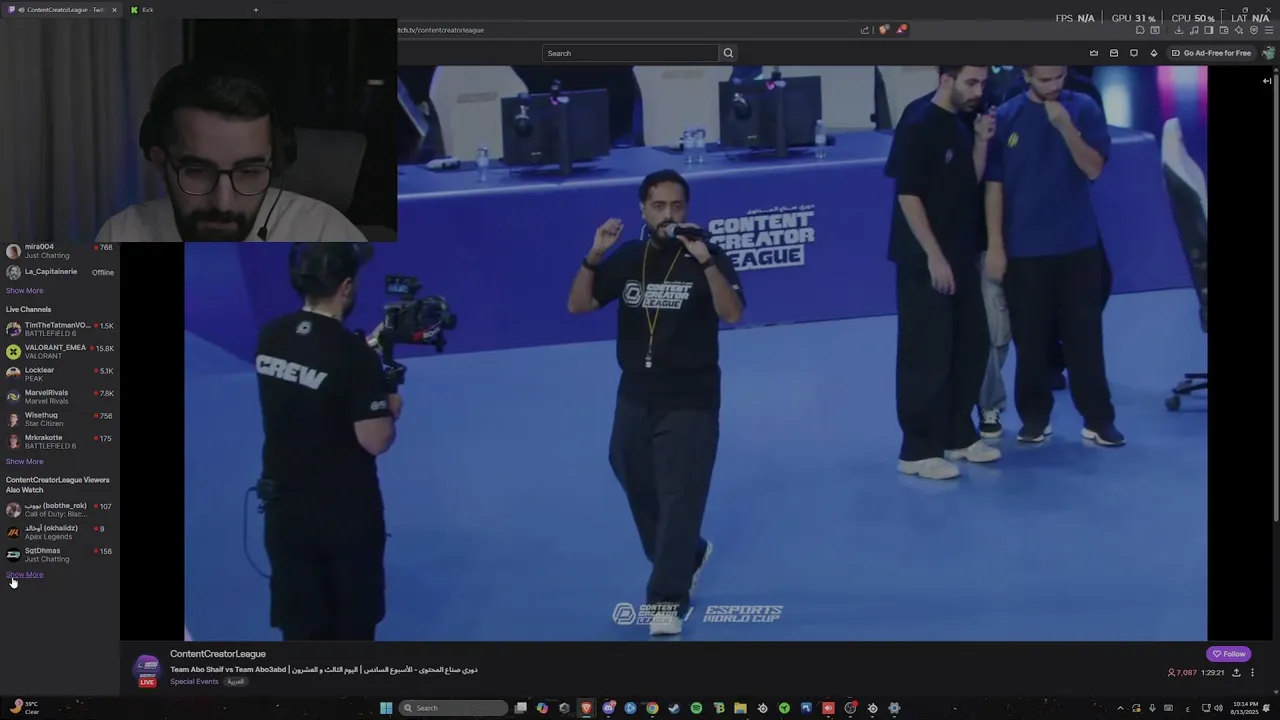Open Brave Leo AI sparkle icon
The width and height of the screenshot is (1280, 720).
pyautogui.click(x=1239, y=30)
